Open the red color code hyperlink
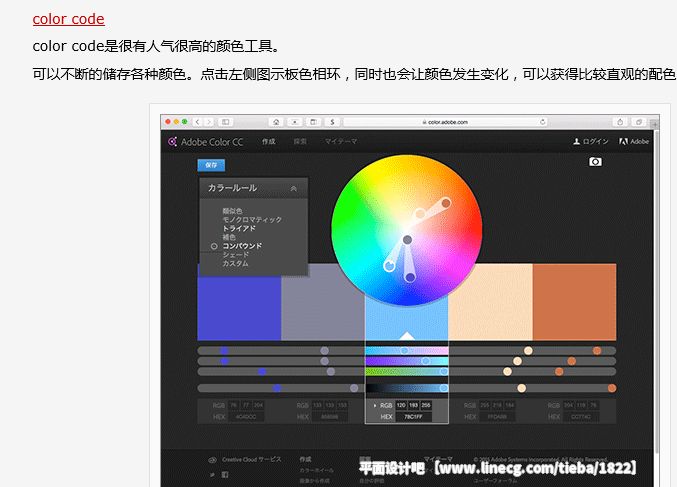Screen dimensions: 677x487 pos(68,19)
